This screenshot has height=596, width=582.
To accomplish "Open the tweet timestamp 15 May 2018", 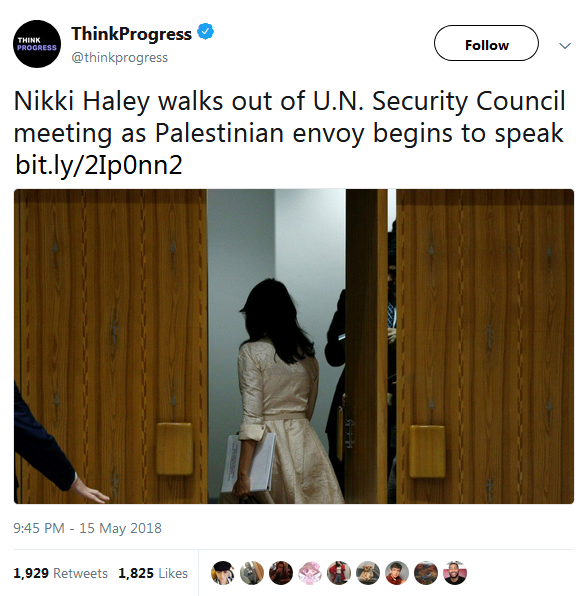I will 87,528.
